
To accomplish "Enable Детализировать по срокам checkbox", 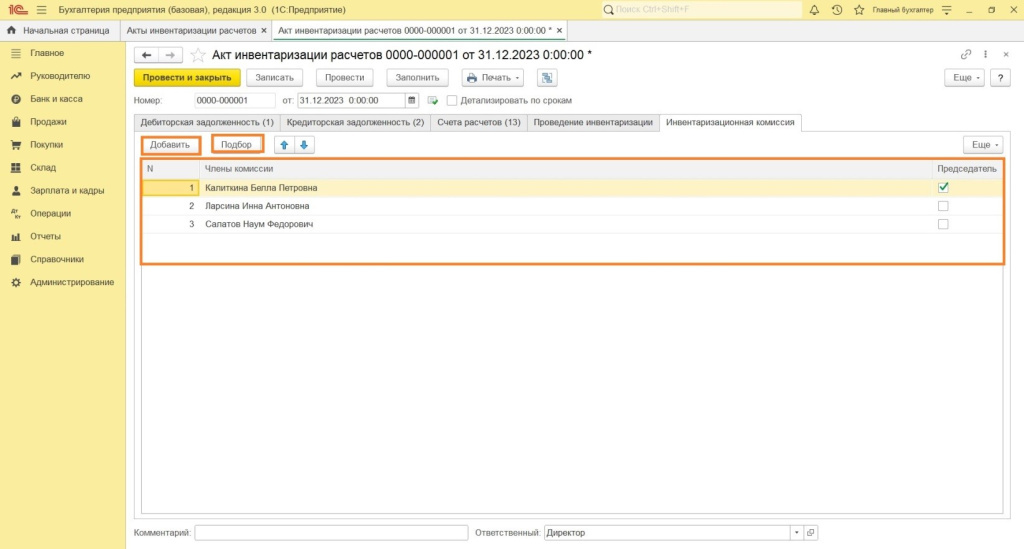I will (x=452, y=100).
